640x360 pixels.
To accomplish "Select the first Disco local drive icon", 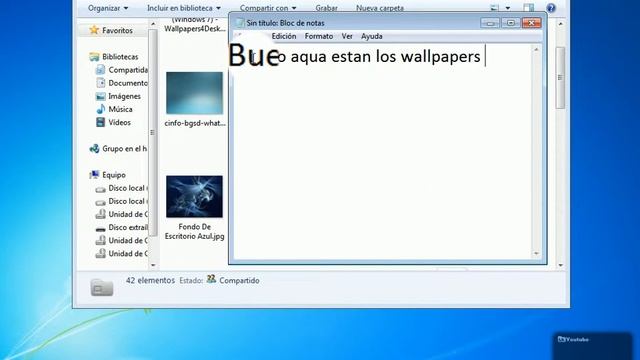I will click(x=100, y=189).
